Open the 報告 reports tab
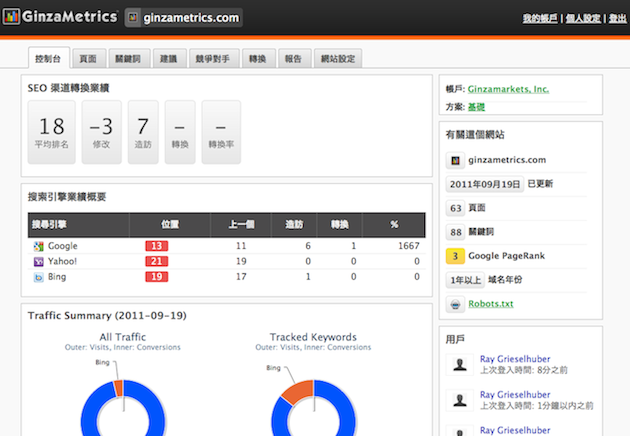The width and height of the screenshot is (630, 436). click(293, 59)
